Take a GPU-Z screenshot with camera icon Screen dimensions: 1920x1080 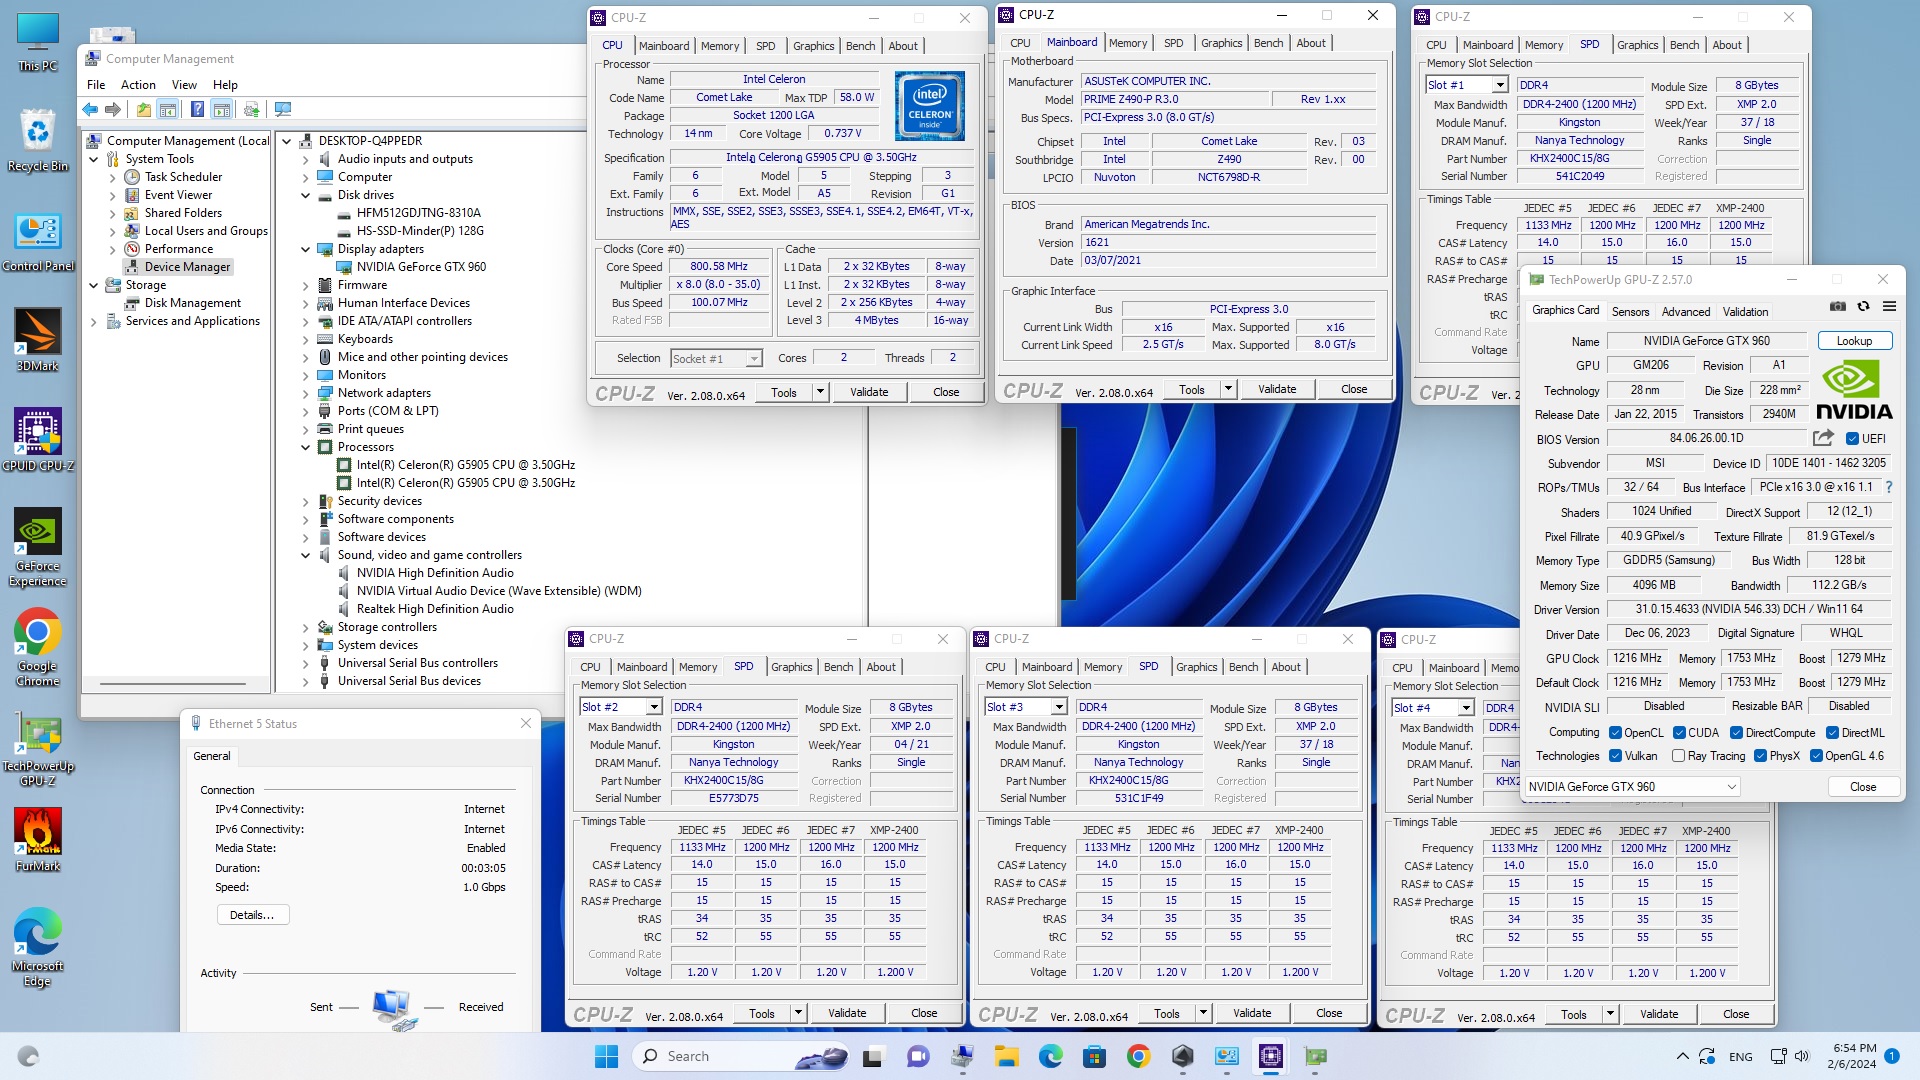[x=1838, y=306]
